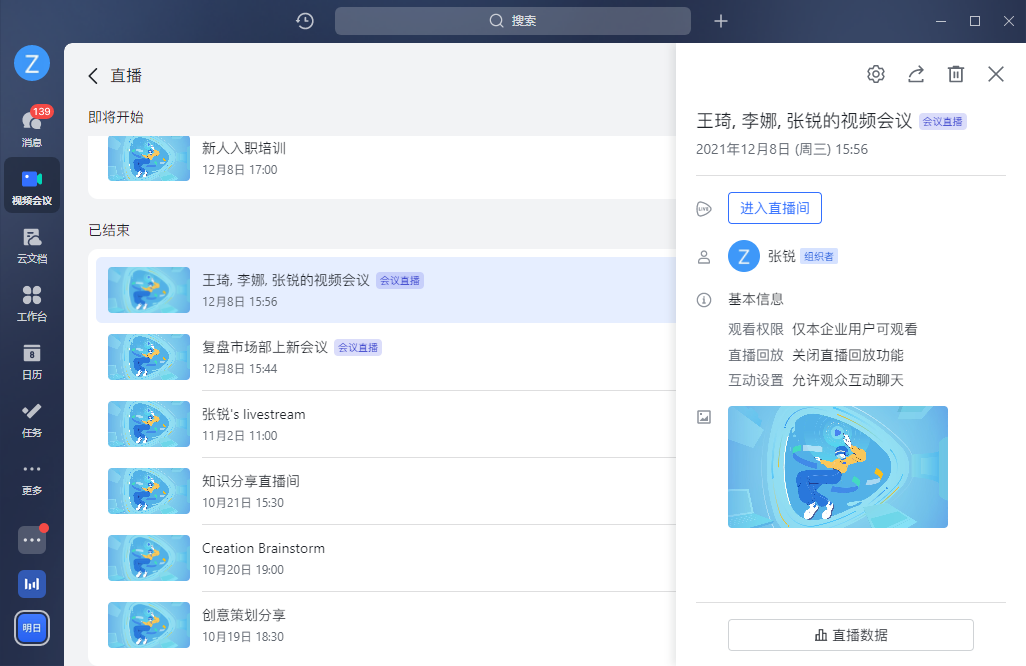Select 视频会议 in sidebar
Viewport: 1026px width, 666px height.
[x=32, y=185]
